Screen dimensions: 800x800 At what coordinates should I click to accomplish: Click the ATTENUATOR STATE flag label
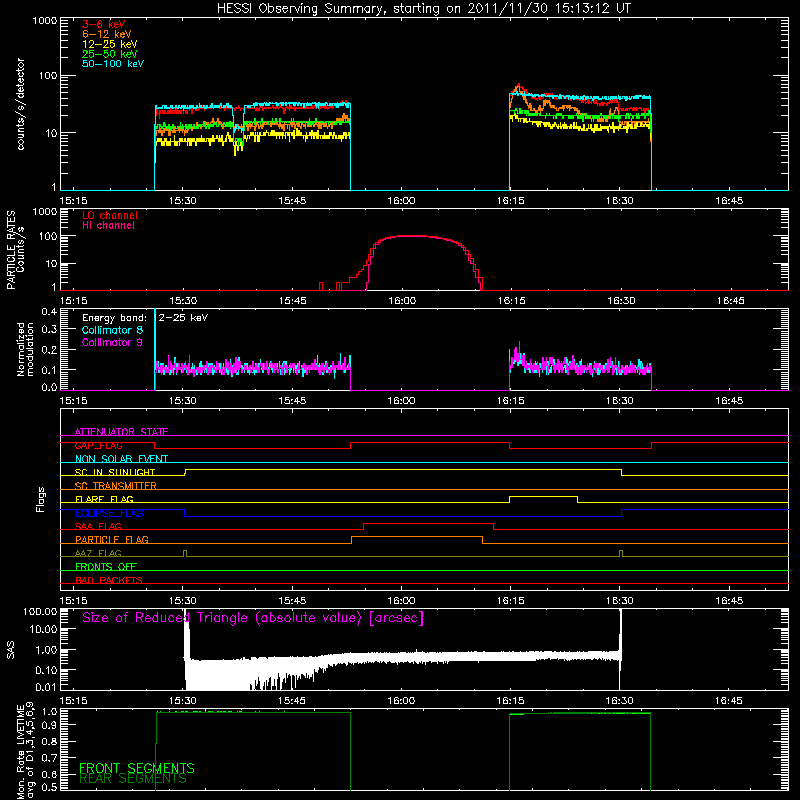(x=121, y=432)
